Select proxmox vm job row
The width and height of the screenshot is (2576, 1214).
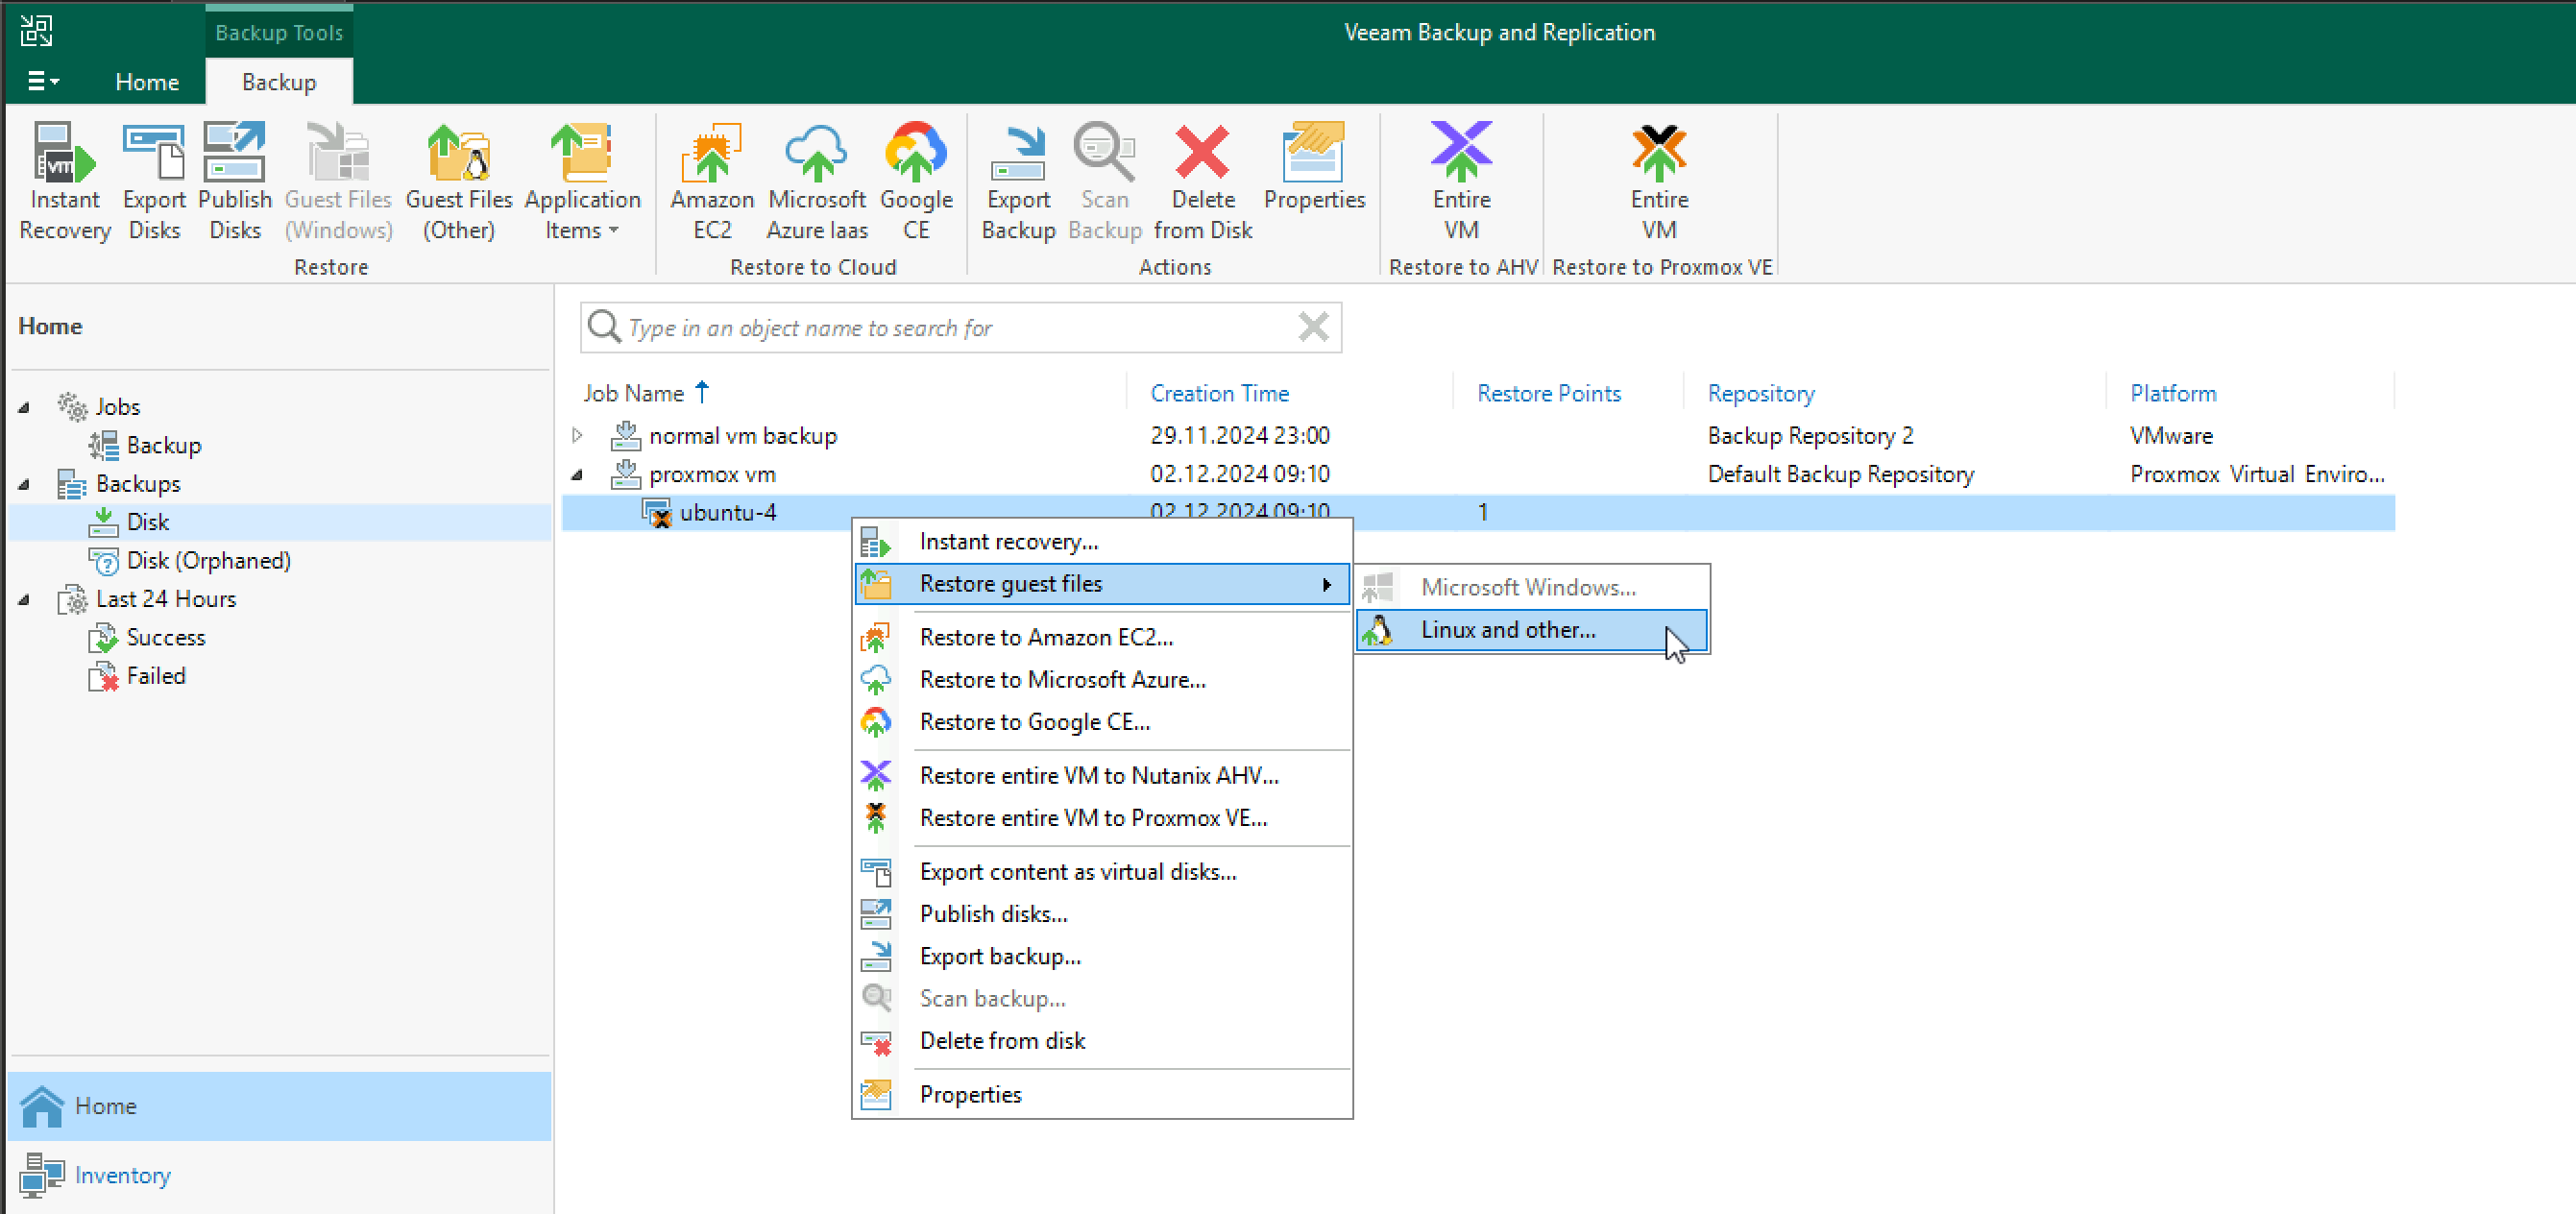click(1478, 474)
